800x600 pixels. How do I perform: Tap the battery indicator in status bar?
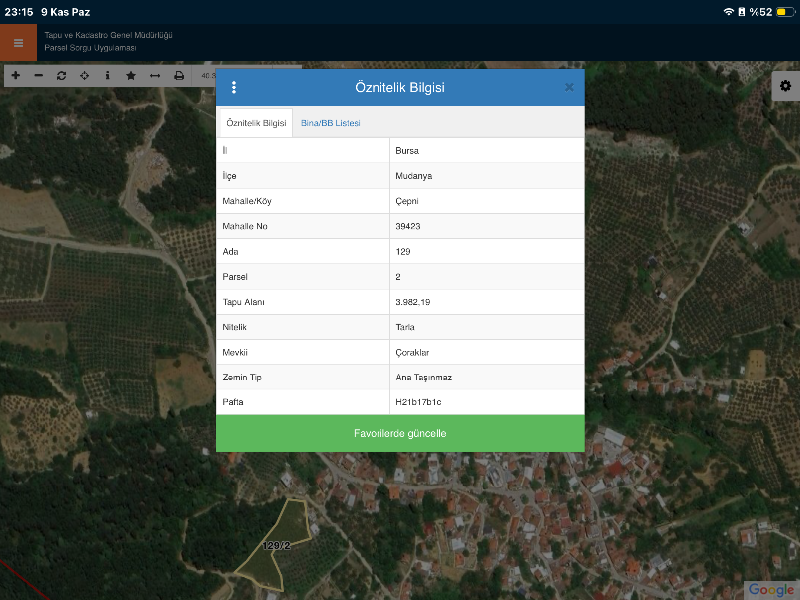coord(783,12)
